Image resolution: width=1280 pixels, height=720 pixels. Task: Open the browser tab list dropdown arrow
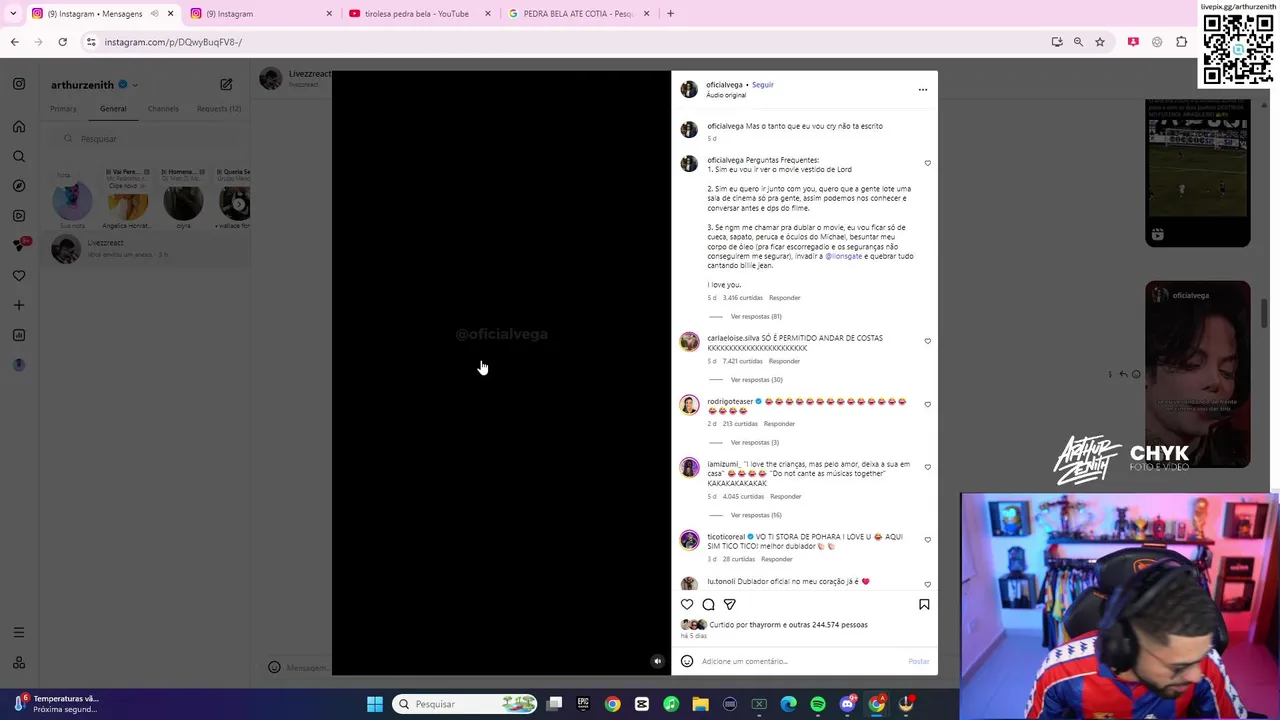click(x=13, y=13)
